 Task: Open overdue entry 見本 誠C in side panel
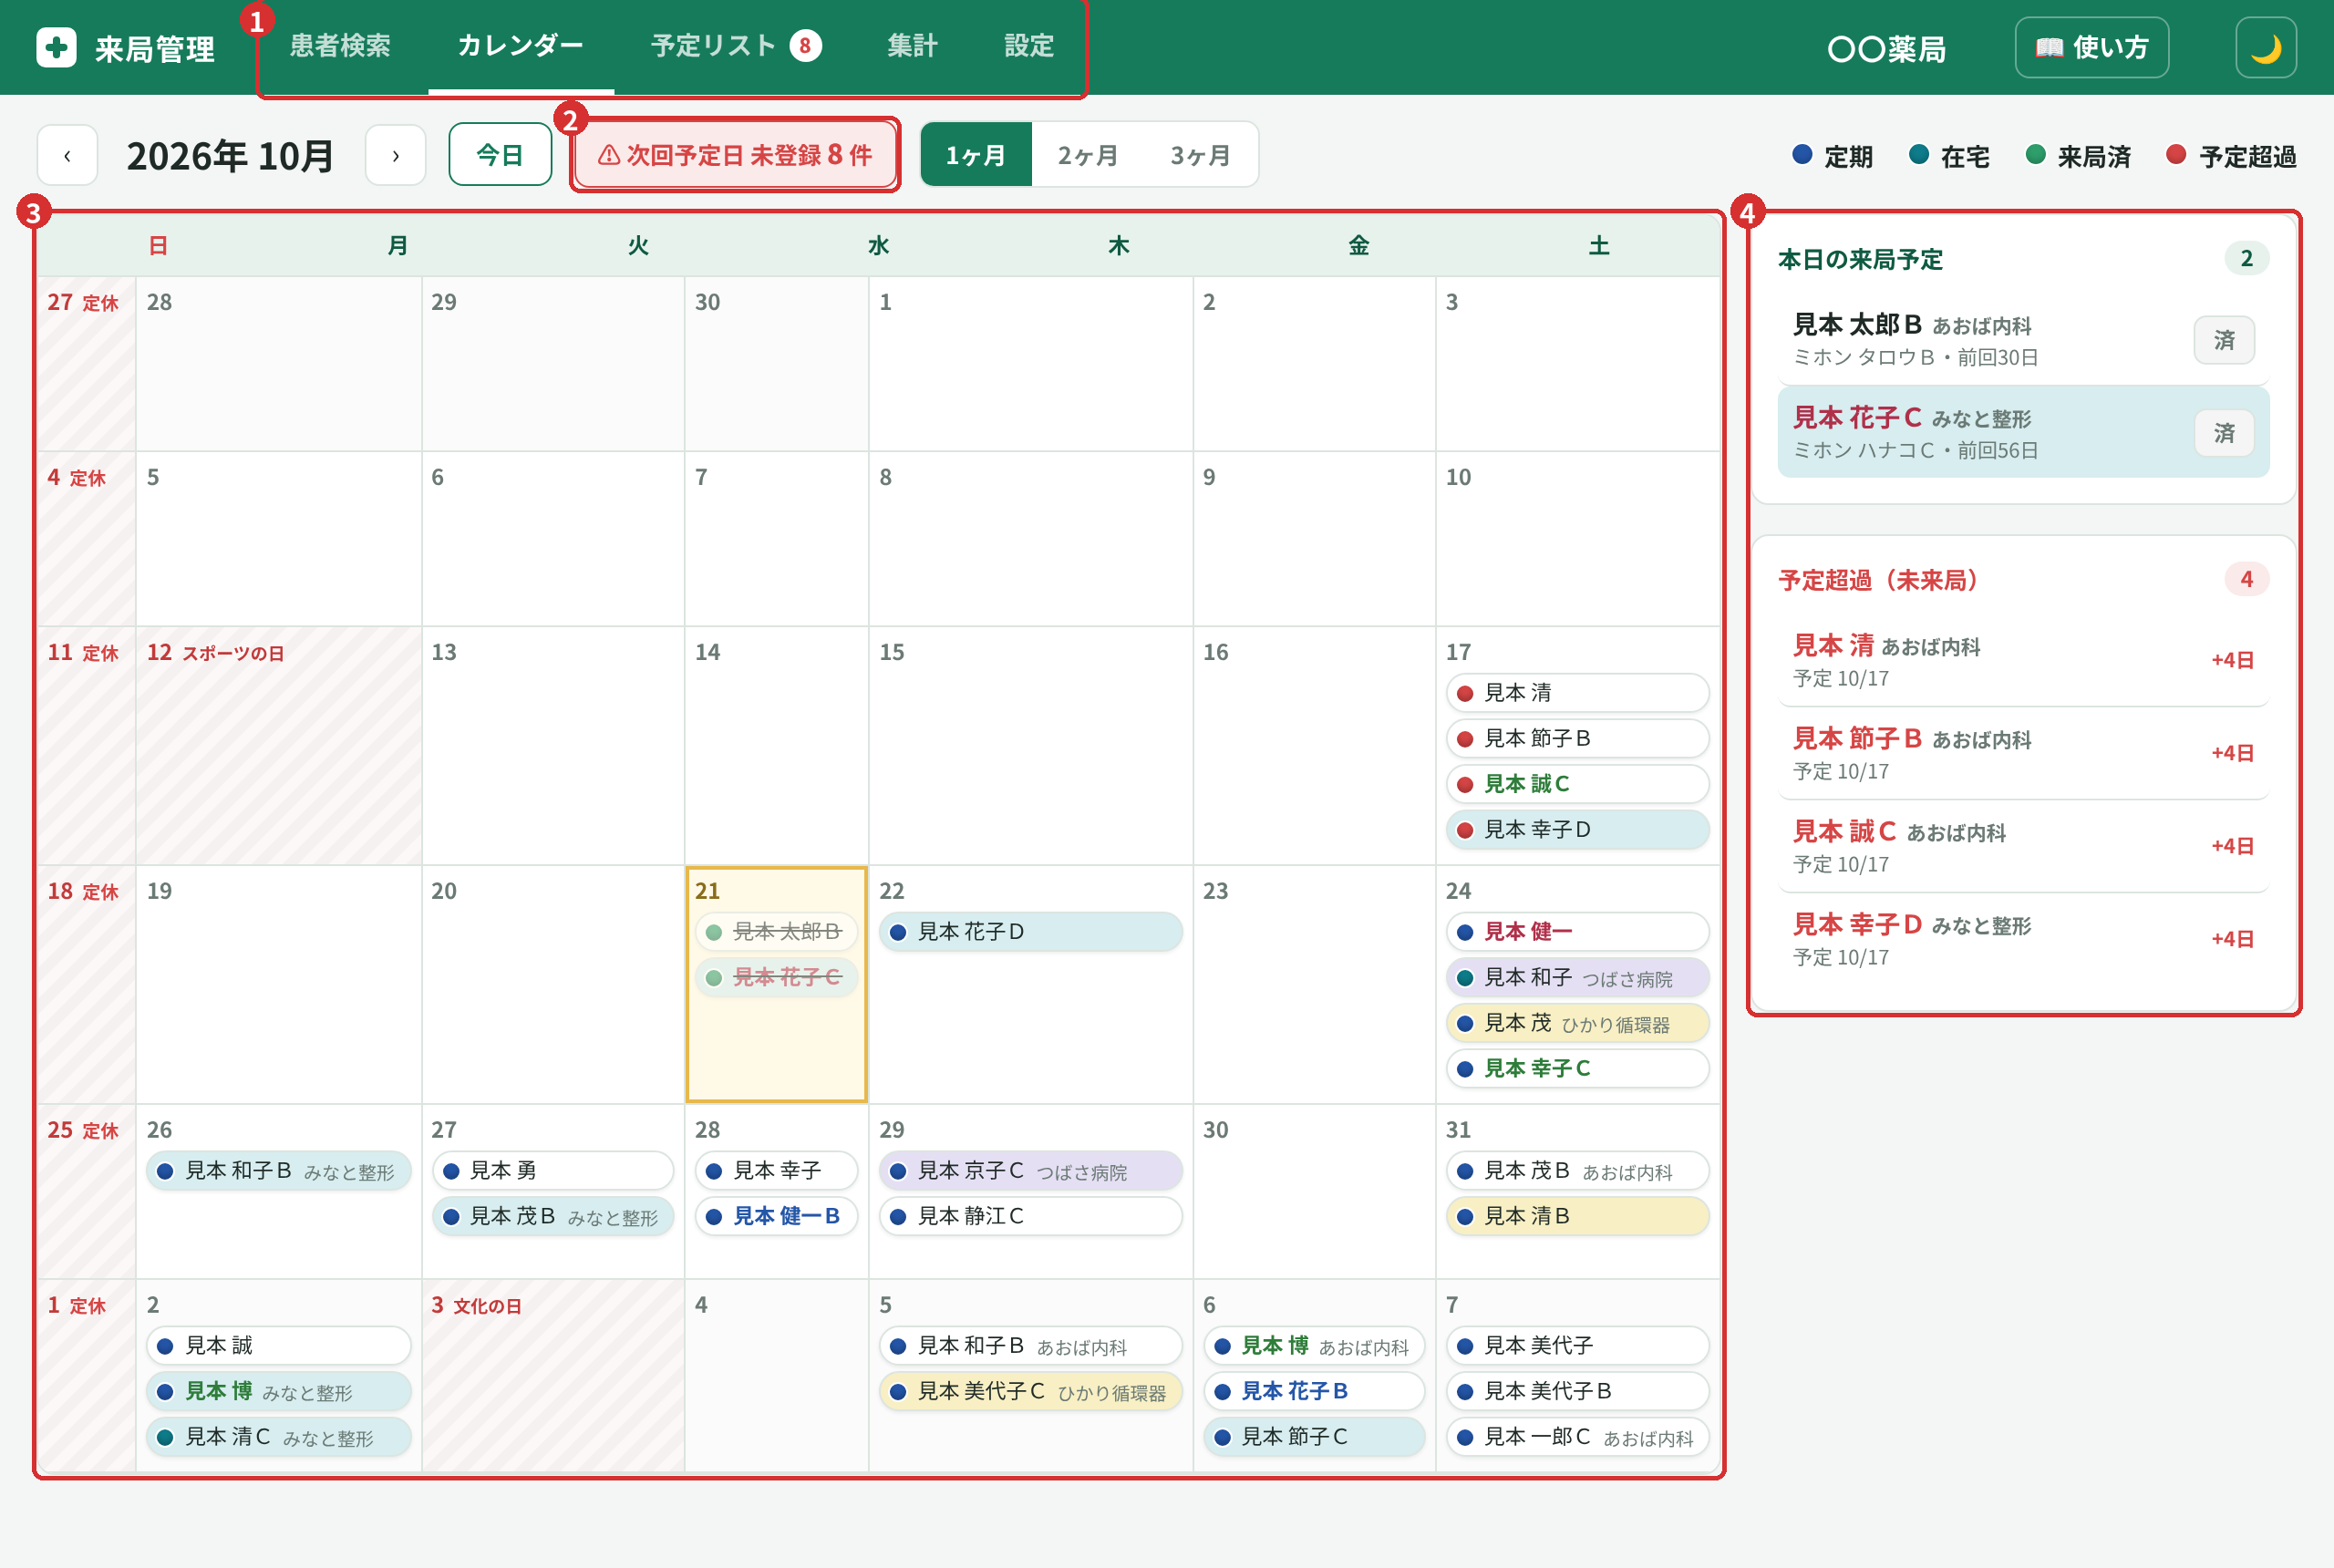pyautogui.click(x=2022, y=846)
